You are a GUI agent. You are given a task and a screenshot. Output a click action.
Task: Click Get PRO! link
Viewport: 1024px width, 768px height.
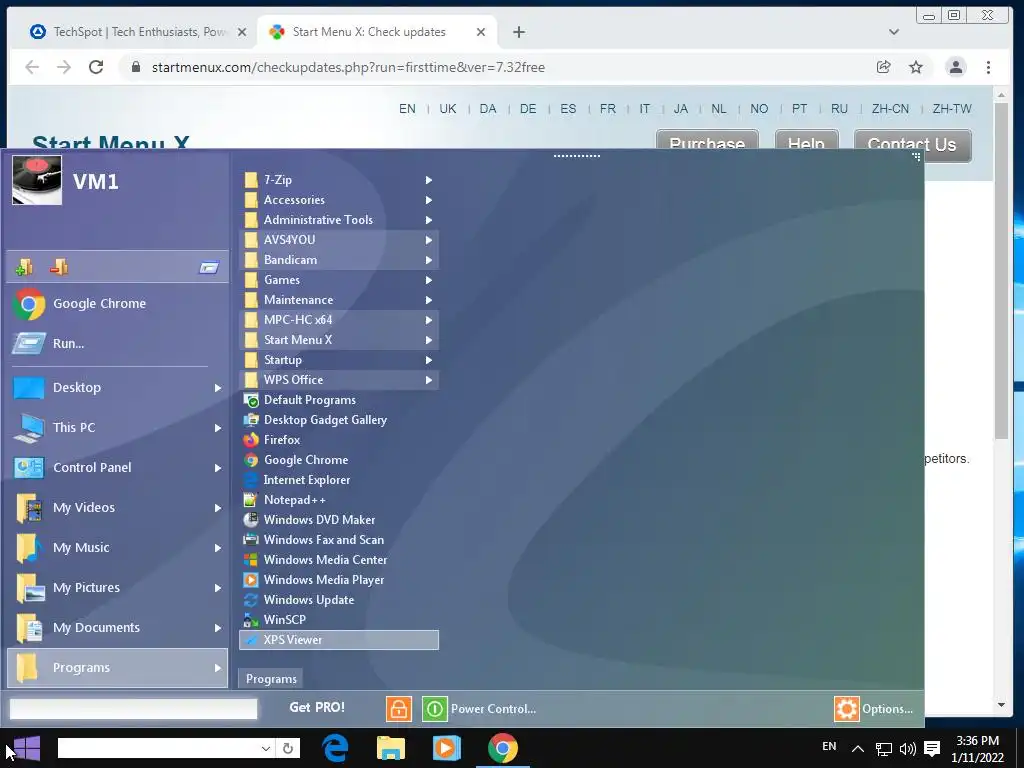click(x=317, y=707)
